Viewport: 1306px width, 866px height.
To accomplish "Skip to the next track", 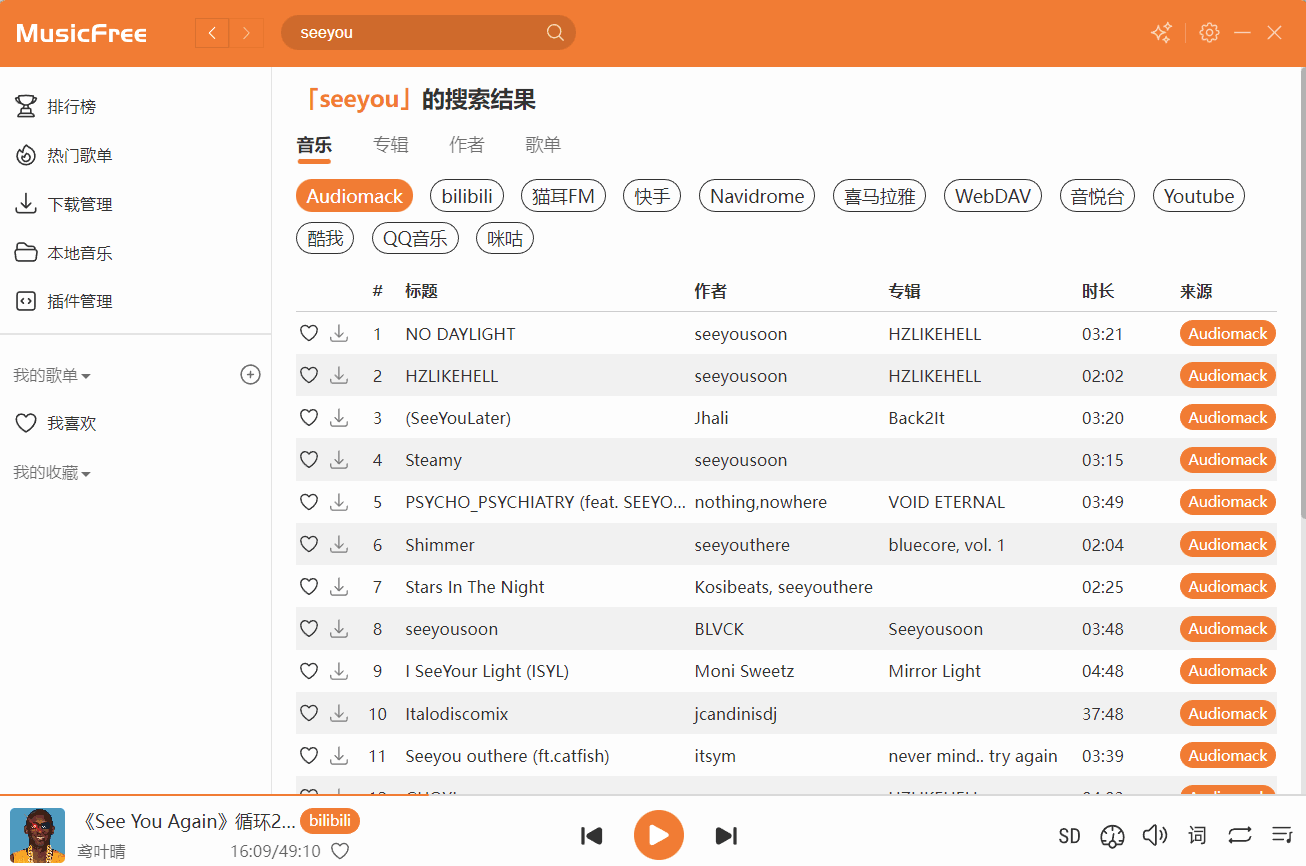I will (x=727, y=835).
